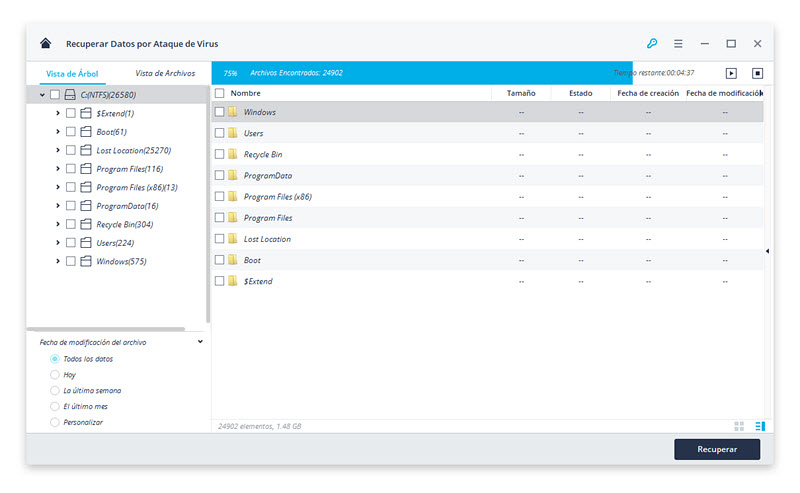The height and width of the screenshot is (493, 800).
Task: Expand the Users(224) tree node
Action: (58, 242)
